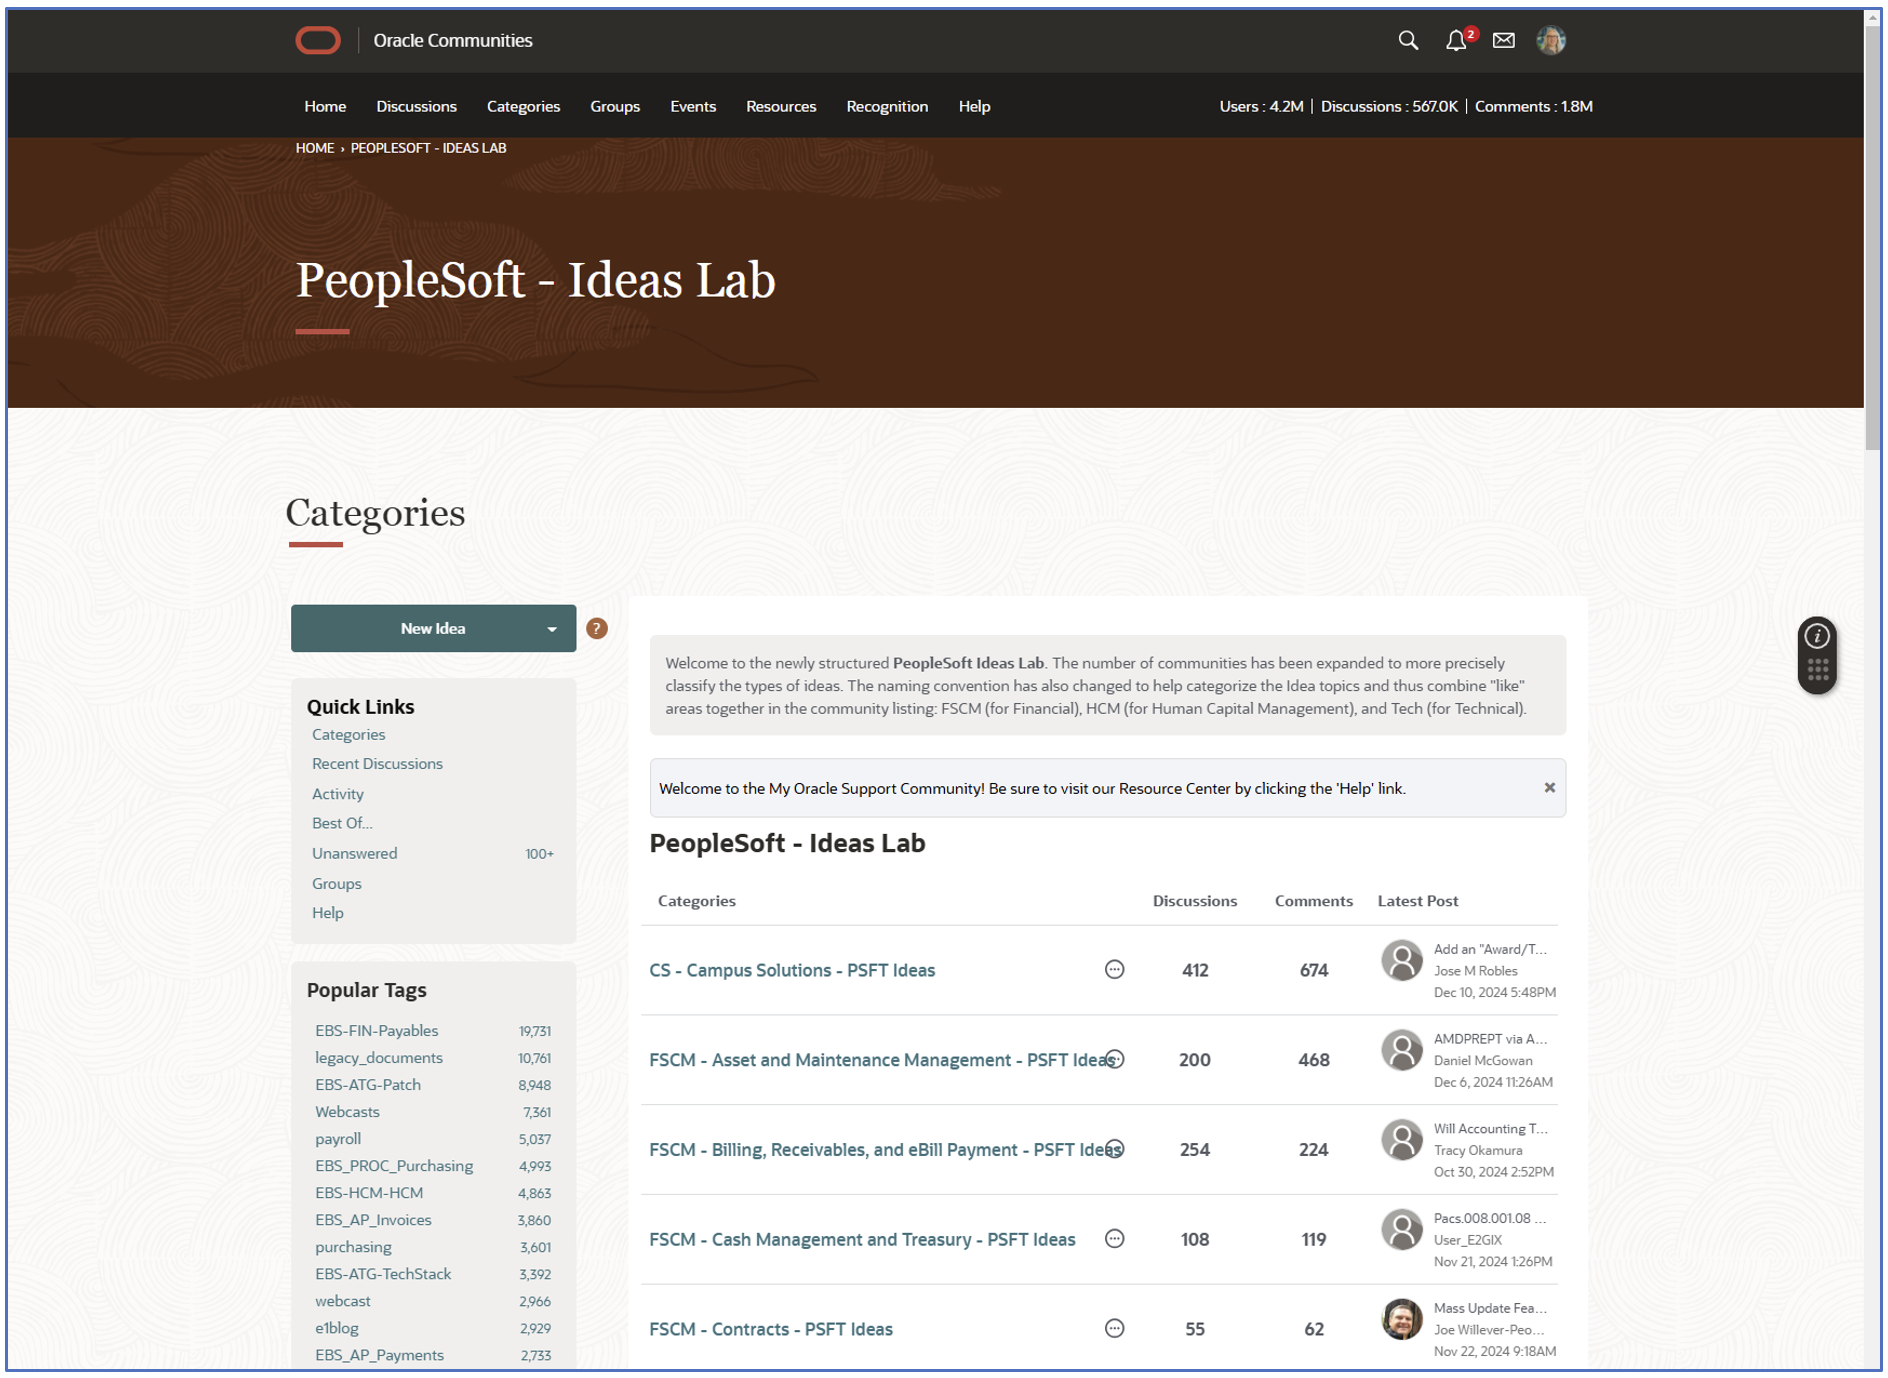Open the floating accessibility widget on the right
The image size is (1888, 1378).
pyautogui.click(x=1817, y=655)
